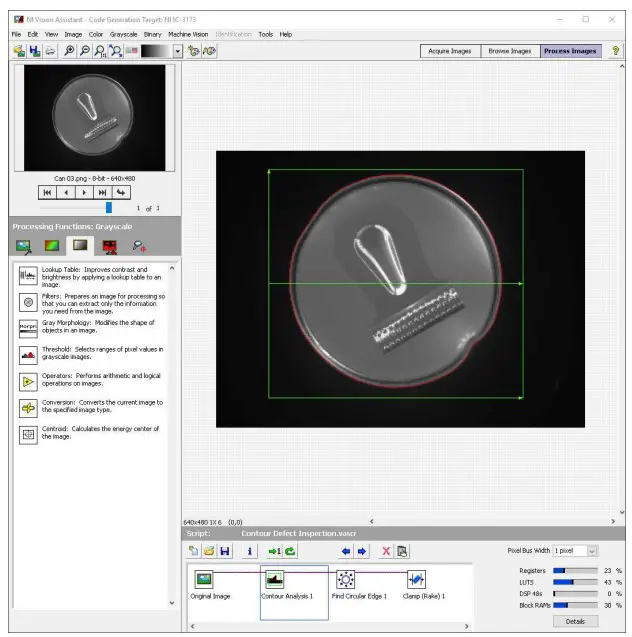Go to the next image in browser
The width and height of the screenshot is (632, 637).
point(84,191)
